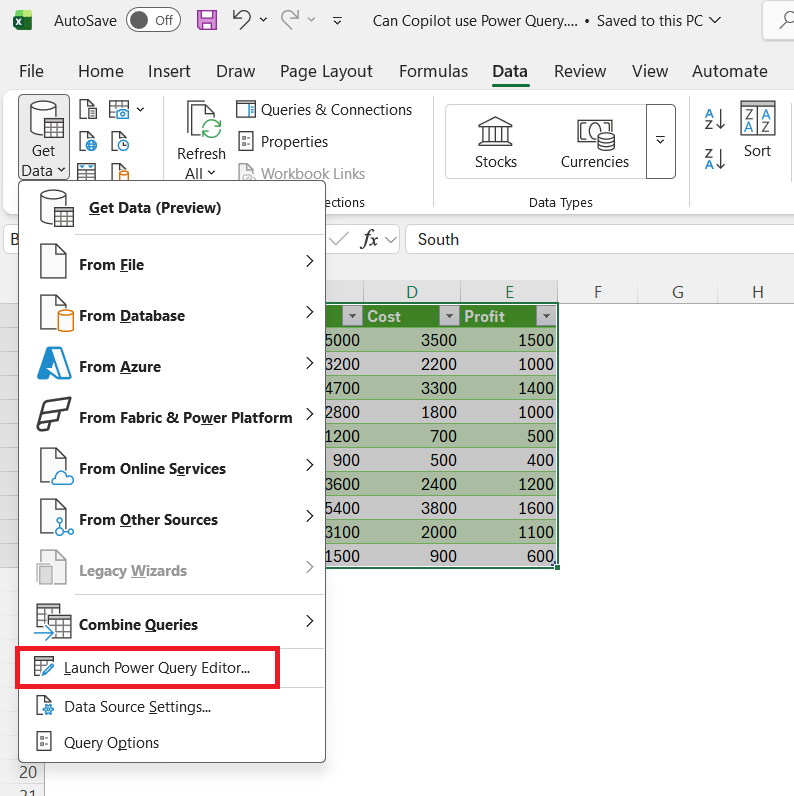Open the Customize Quick Access Toolbar arrow
The height and width of the screenshot is (796, 794).
click(337, 21)
